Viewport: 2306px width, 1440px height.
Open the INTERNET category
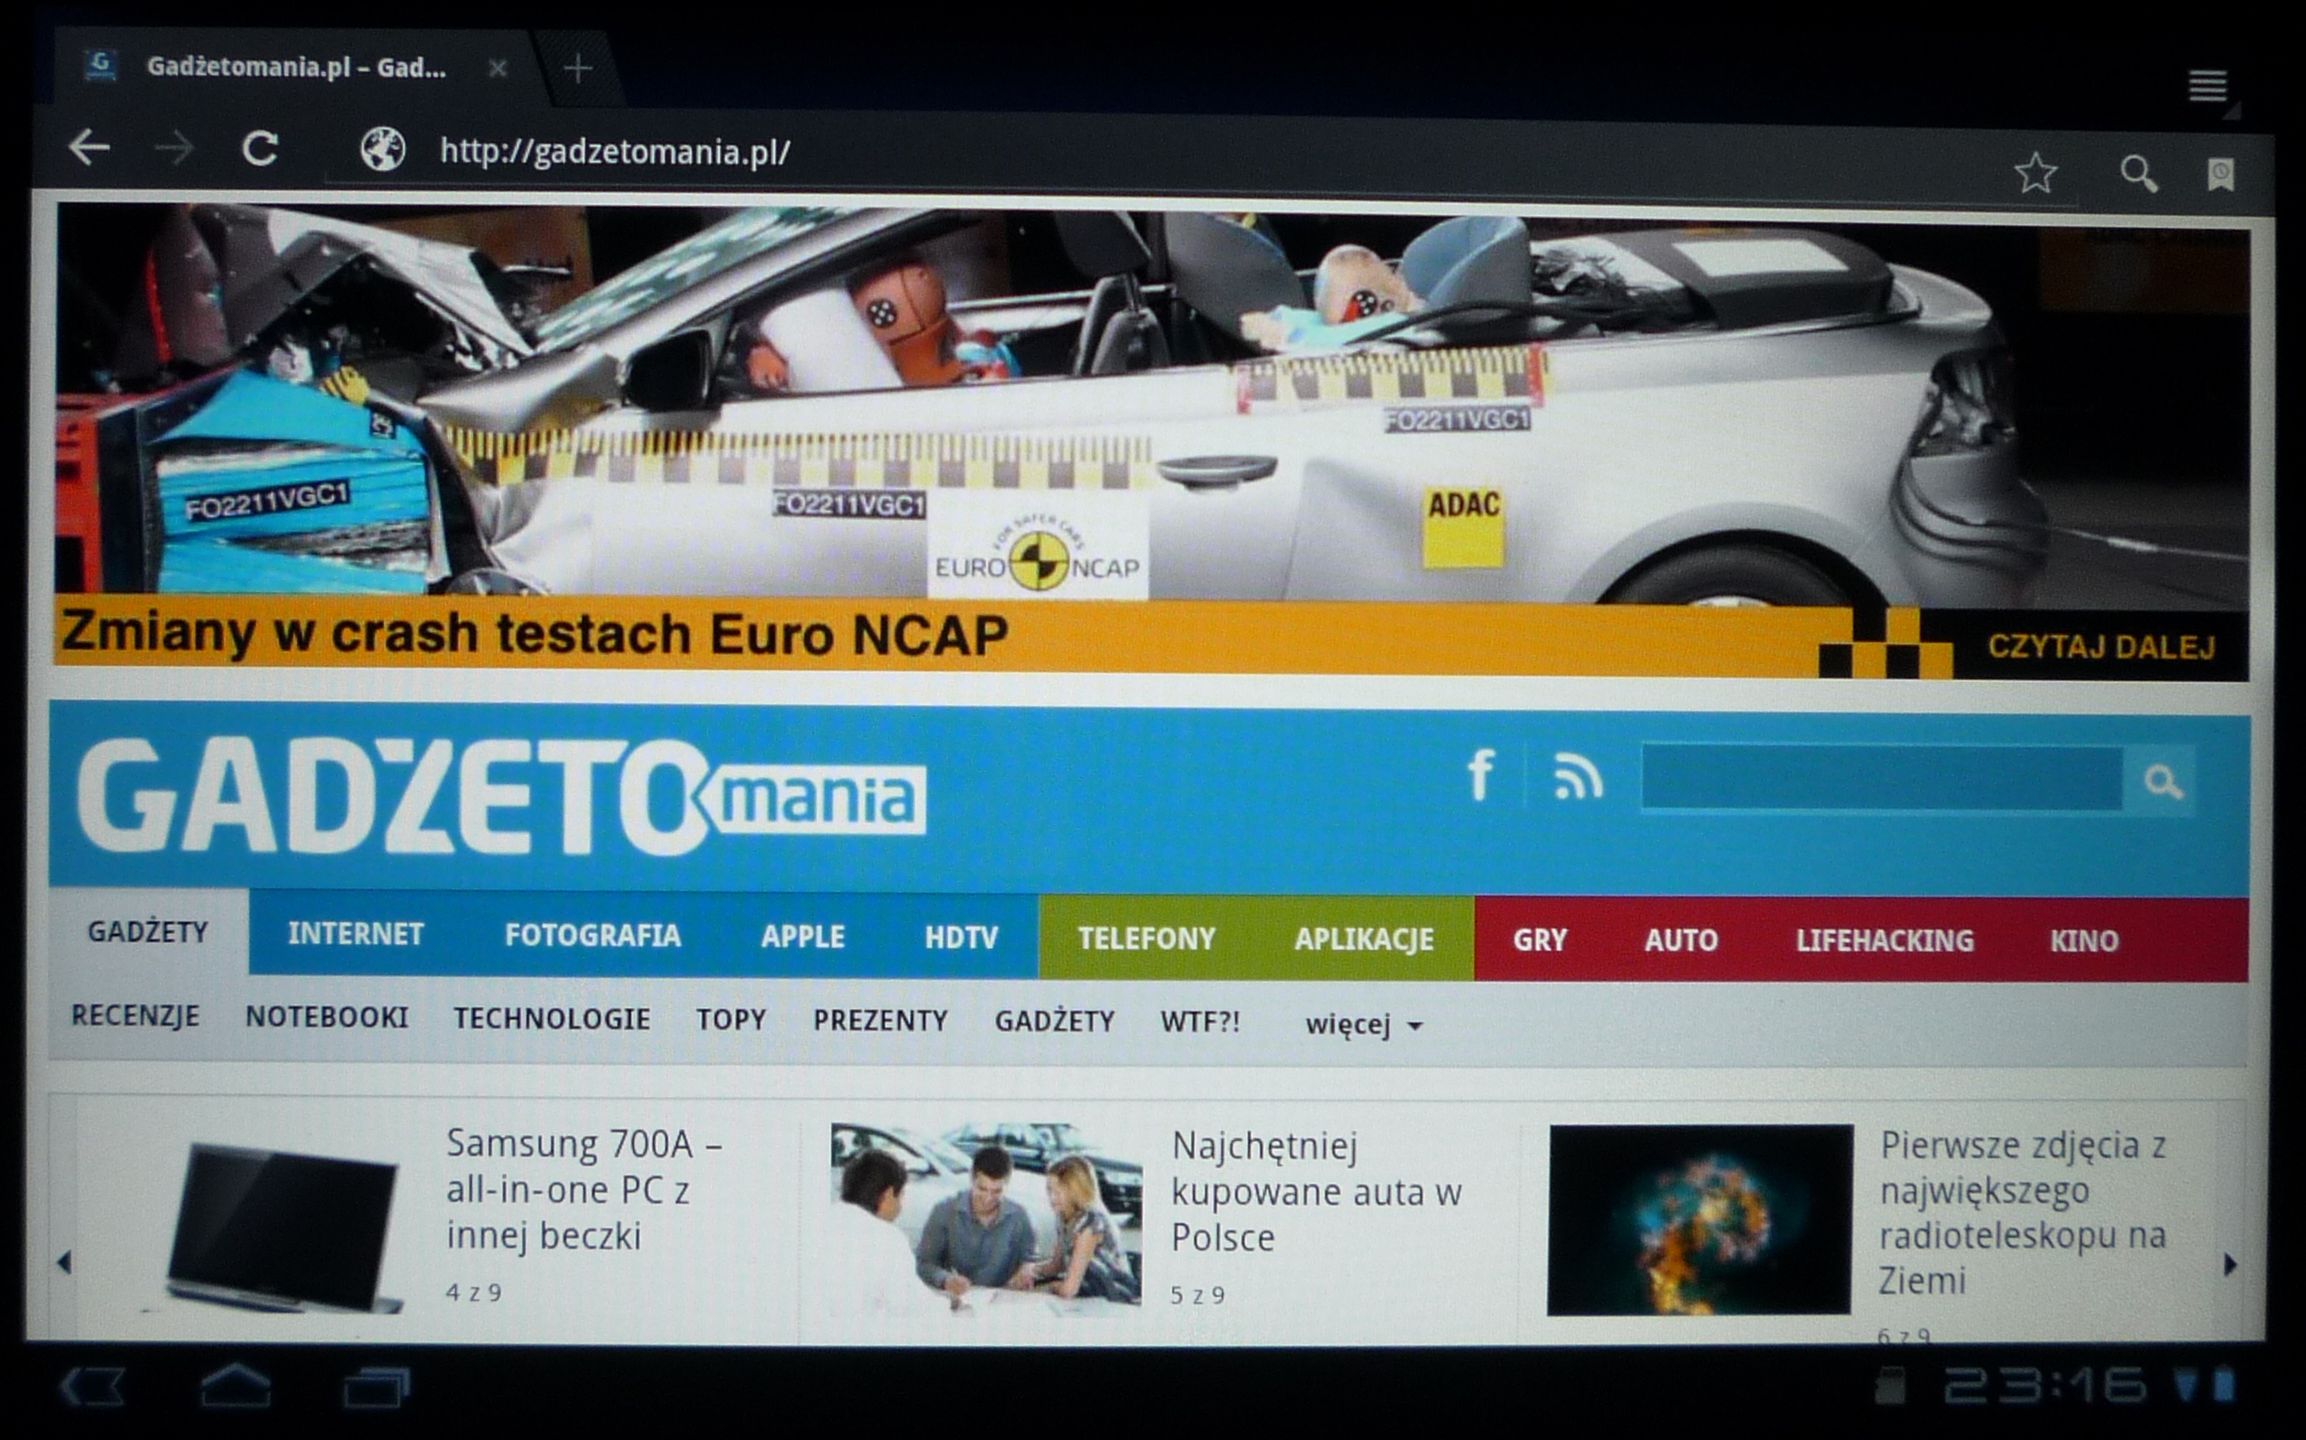click(356, 934)
